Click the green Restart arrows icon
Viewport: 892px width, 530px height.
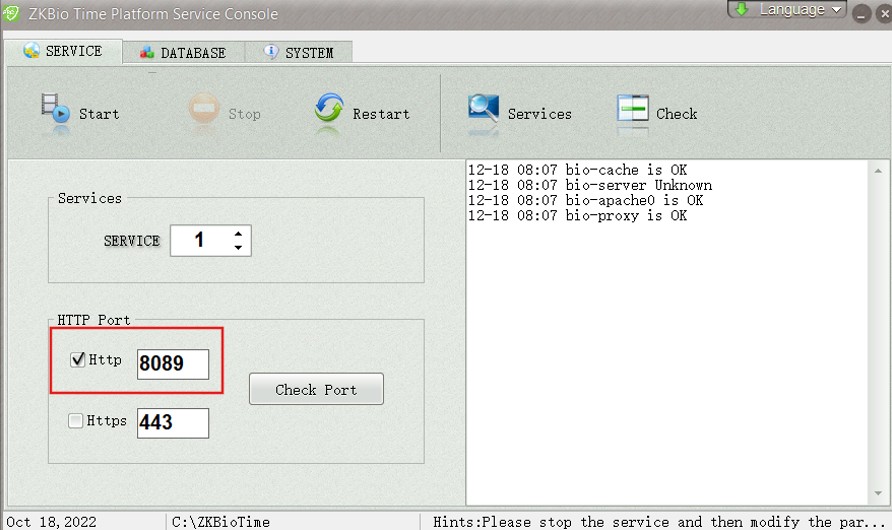[x=329, y=109]
